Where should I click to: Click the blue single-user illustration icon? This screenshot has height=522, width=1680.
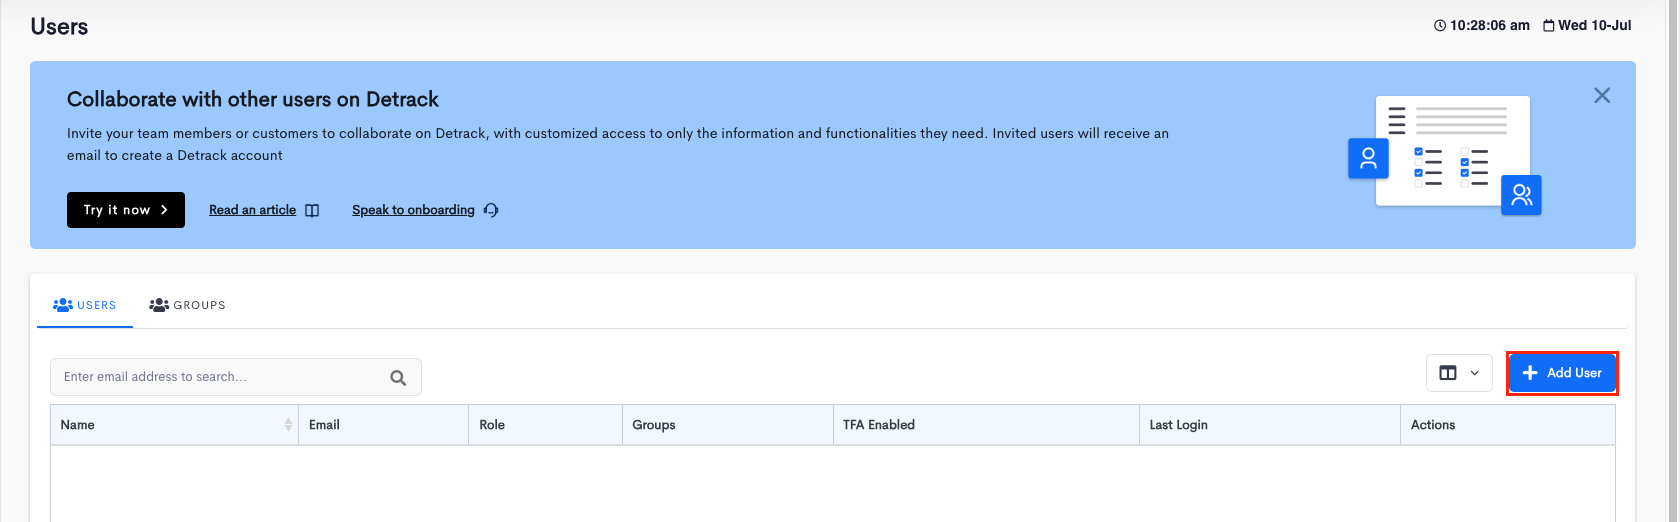1368,158
